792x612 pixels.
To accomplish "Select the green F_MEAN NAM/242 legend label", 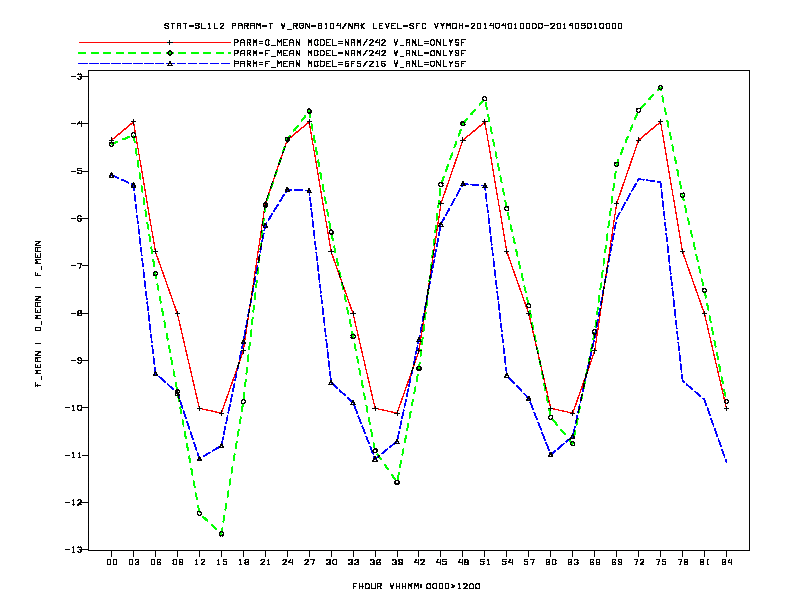I will pos(350,53).
